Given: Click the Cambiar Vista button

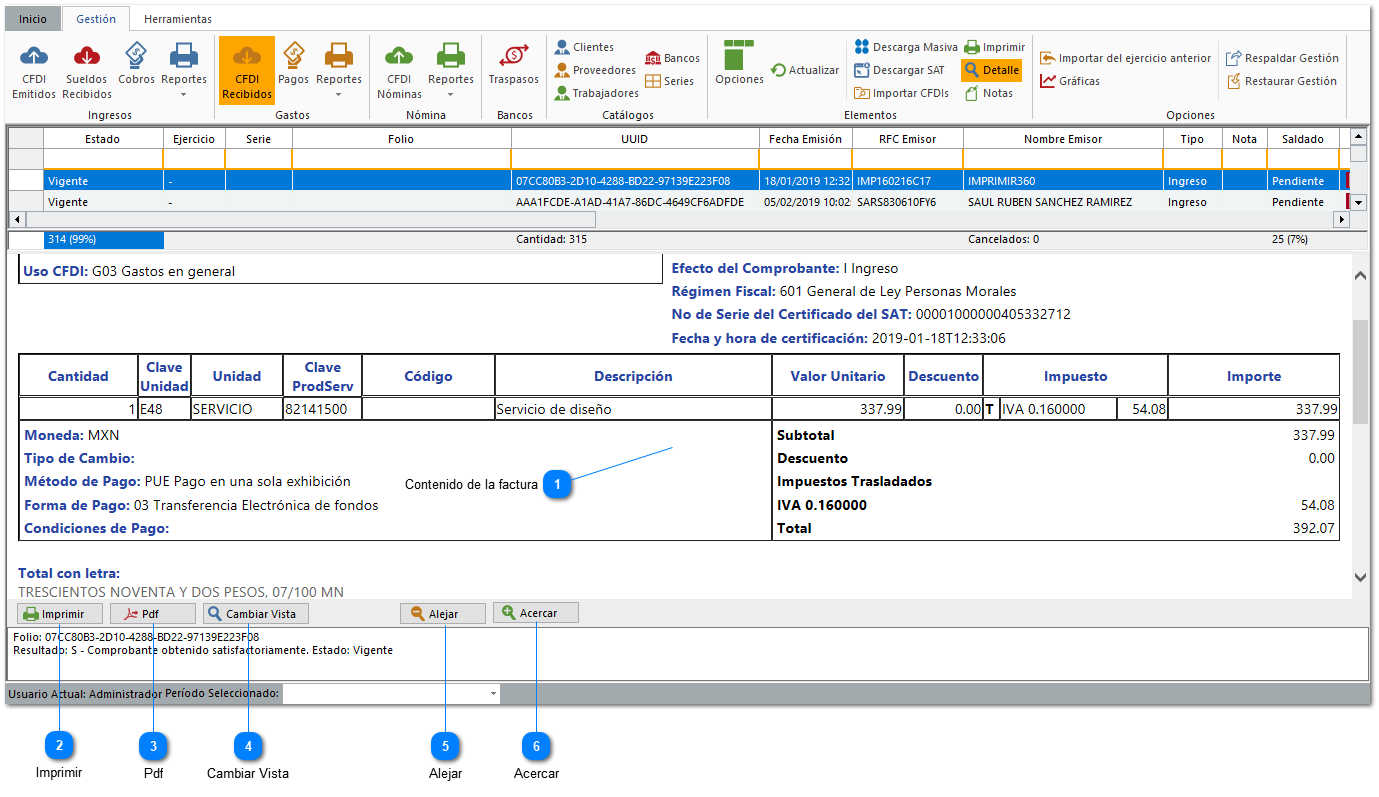Looking at the screenshot, I should tap(256, 614).
